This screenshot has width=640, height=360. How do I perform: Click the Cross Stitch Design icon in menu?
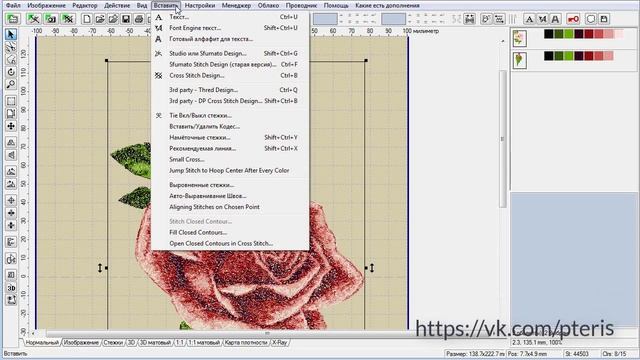pyautogui.click(x=159, y=76)
